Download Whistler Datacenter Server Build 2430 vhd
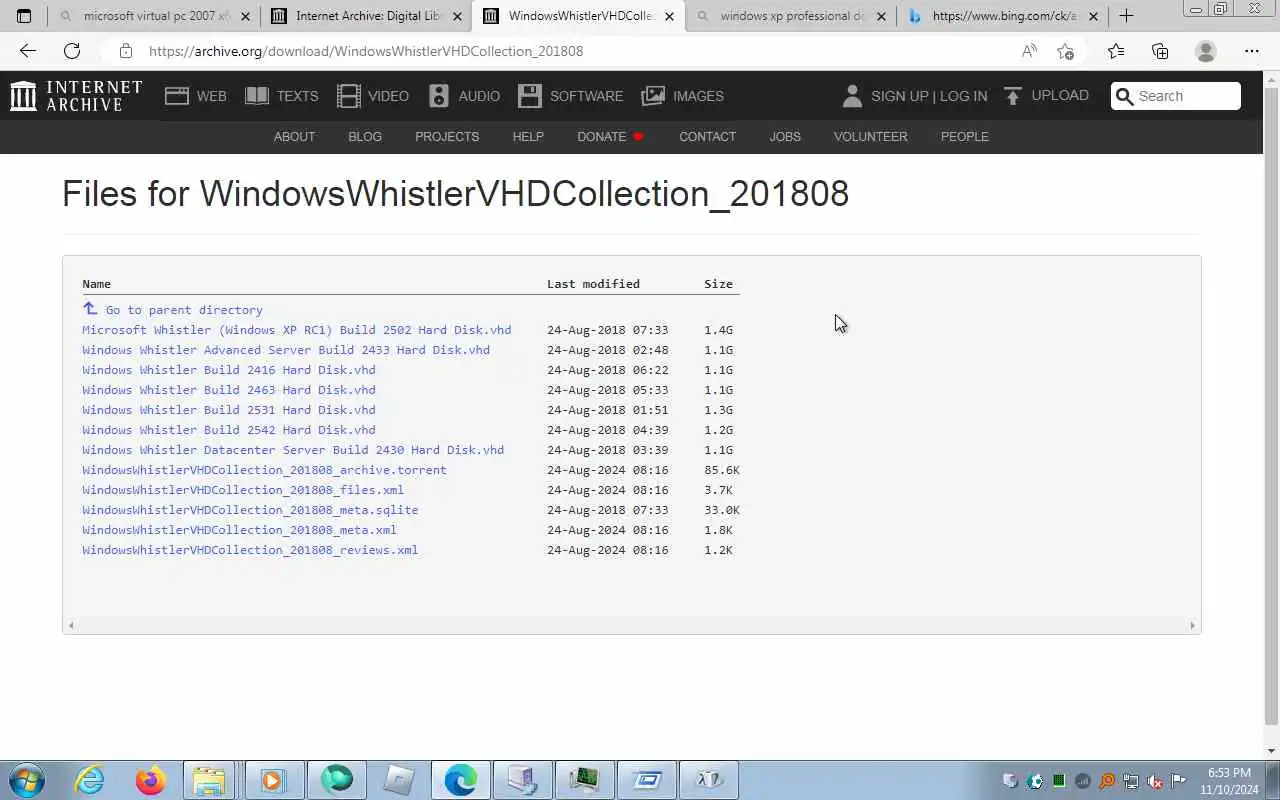The width and height of the screenshot is (1280, 800). coord(293,449)
